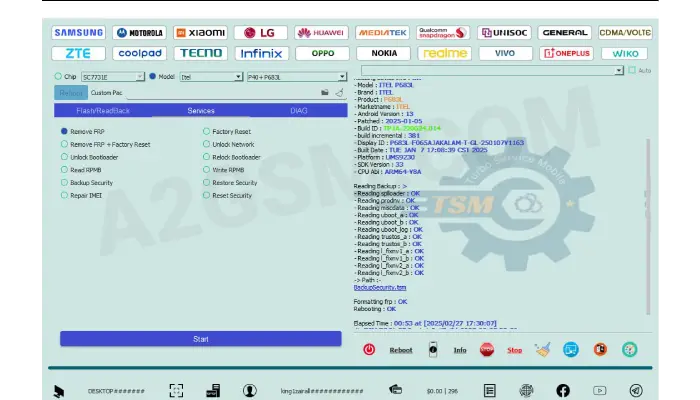700x400 pixels.
Task: Switch to the Flash/ReadBack tab
Action: 103,110
